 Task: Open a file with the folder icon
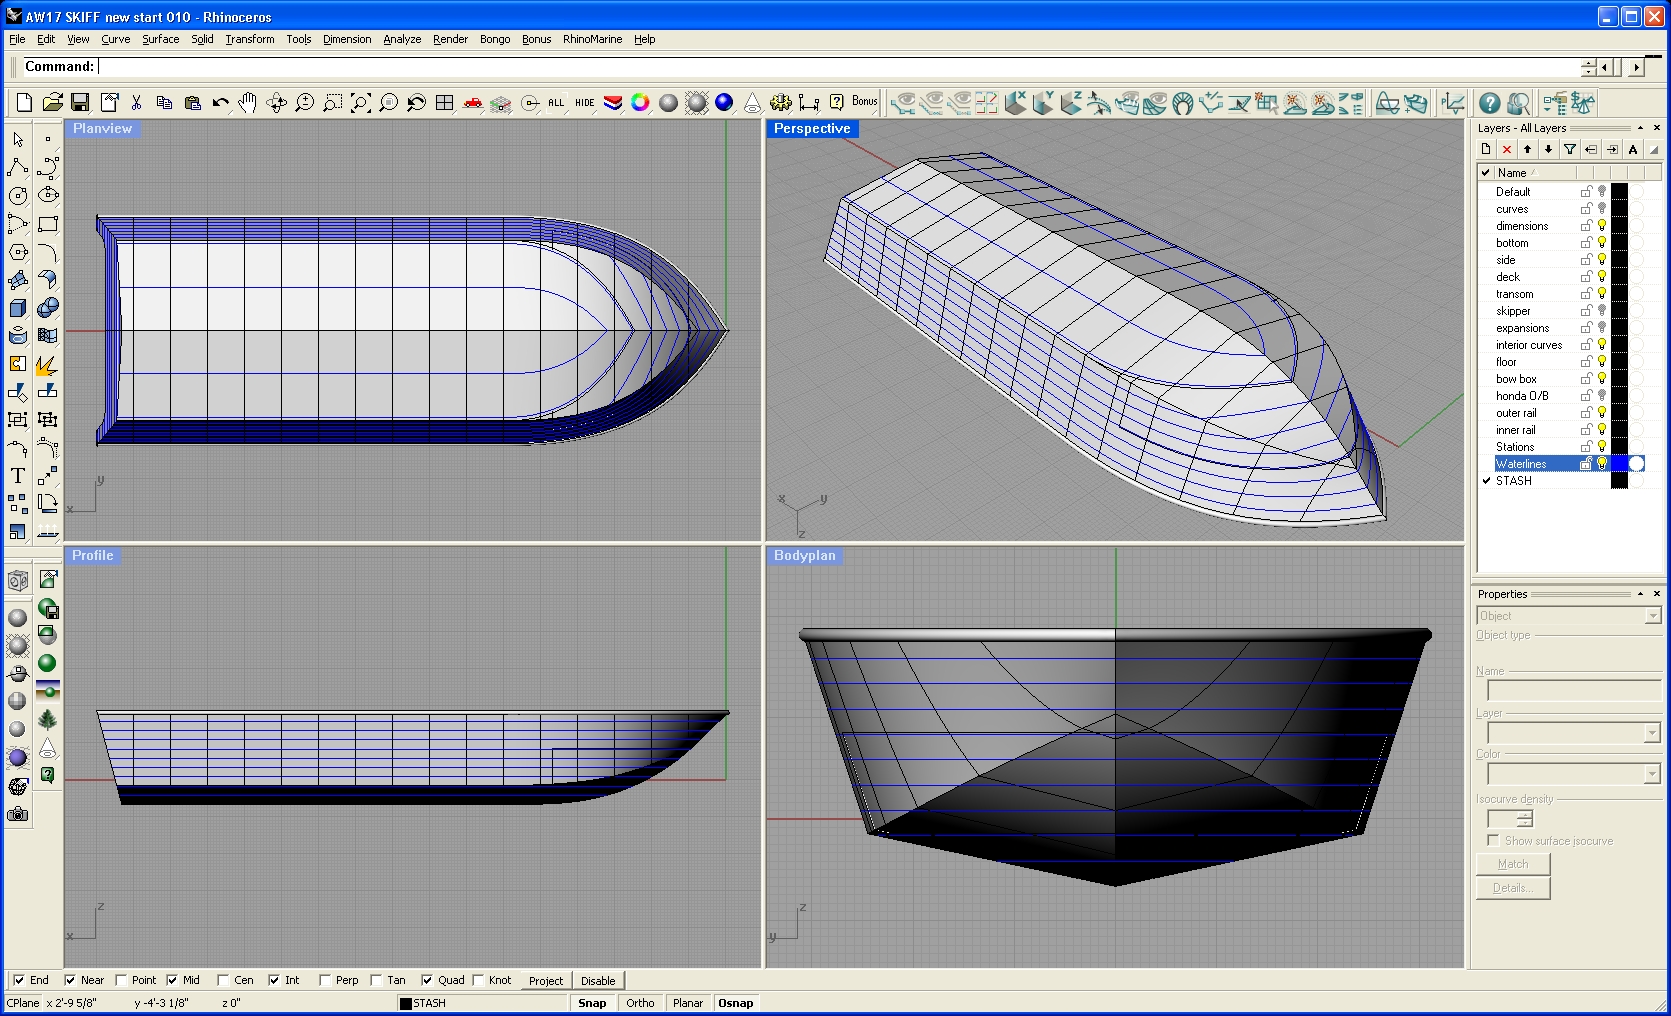52,103
